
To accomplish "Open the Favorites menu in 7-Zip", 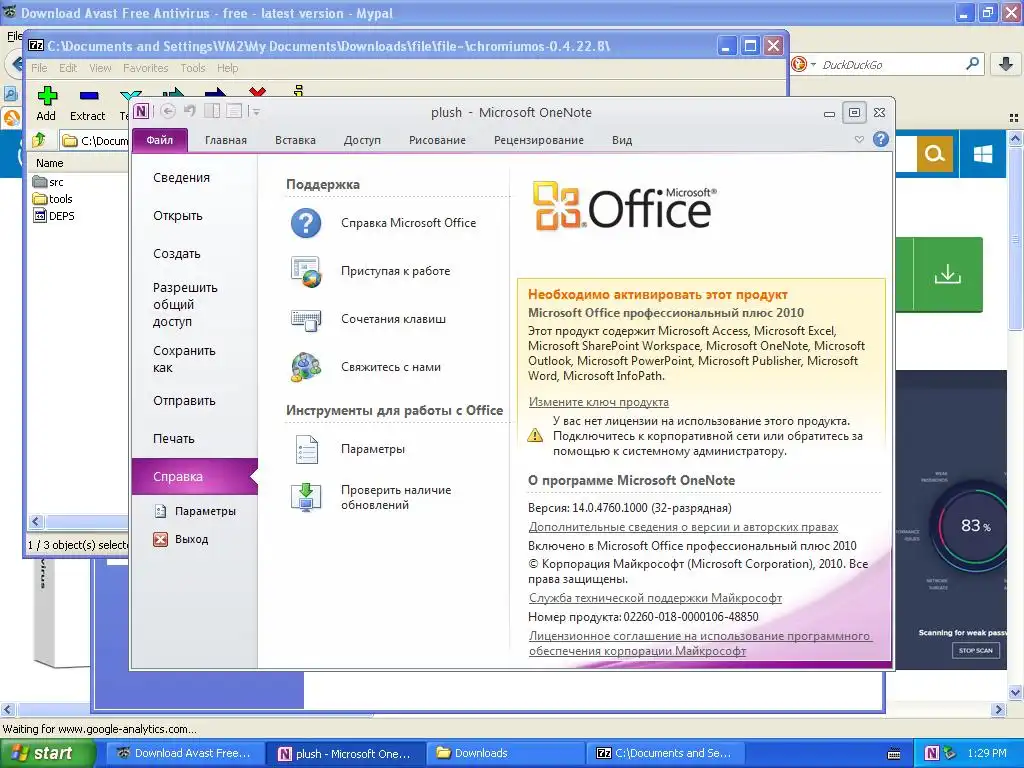I will pos(146,68).
